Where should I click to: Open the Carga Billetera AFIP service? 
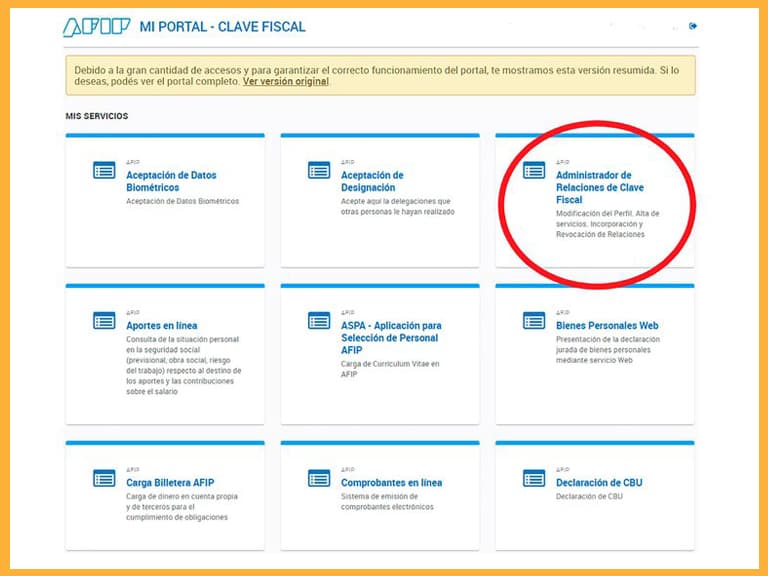tap(170, 483)
